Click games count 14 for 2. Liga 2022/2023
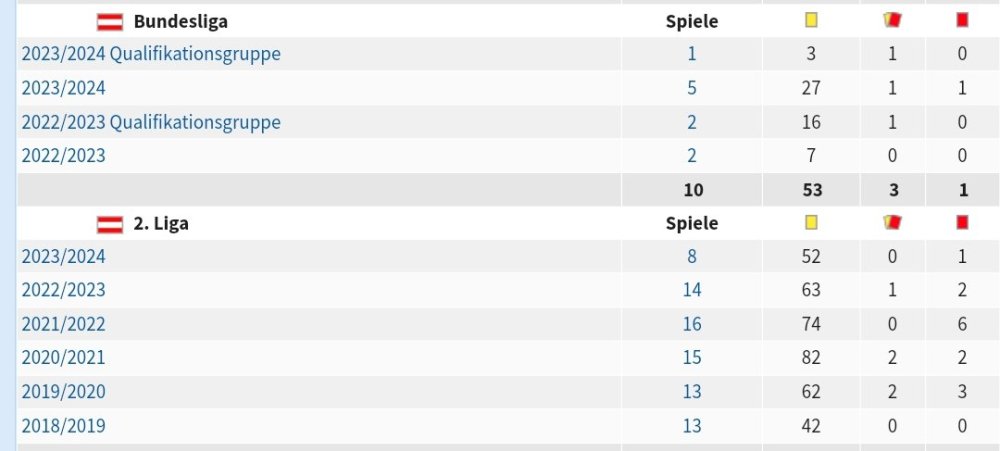The height and width of the screenshot is (451, 1000). click(x=692, y=290)
